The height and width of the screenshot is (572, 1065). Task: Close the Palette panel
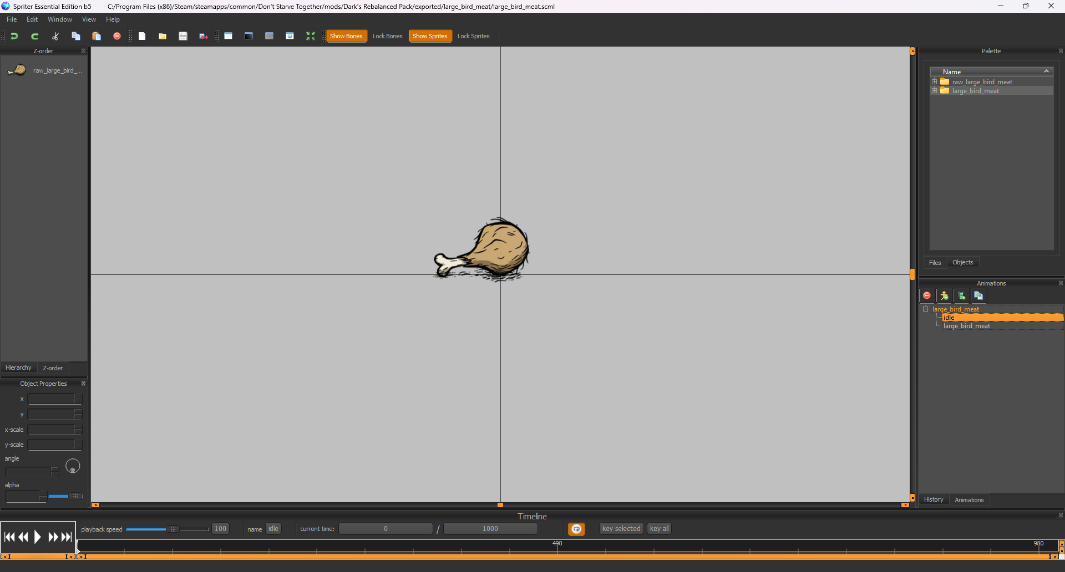click(x=1060, y=51)
